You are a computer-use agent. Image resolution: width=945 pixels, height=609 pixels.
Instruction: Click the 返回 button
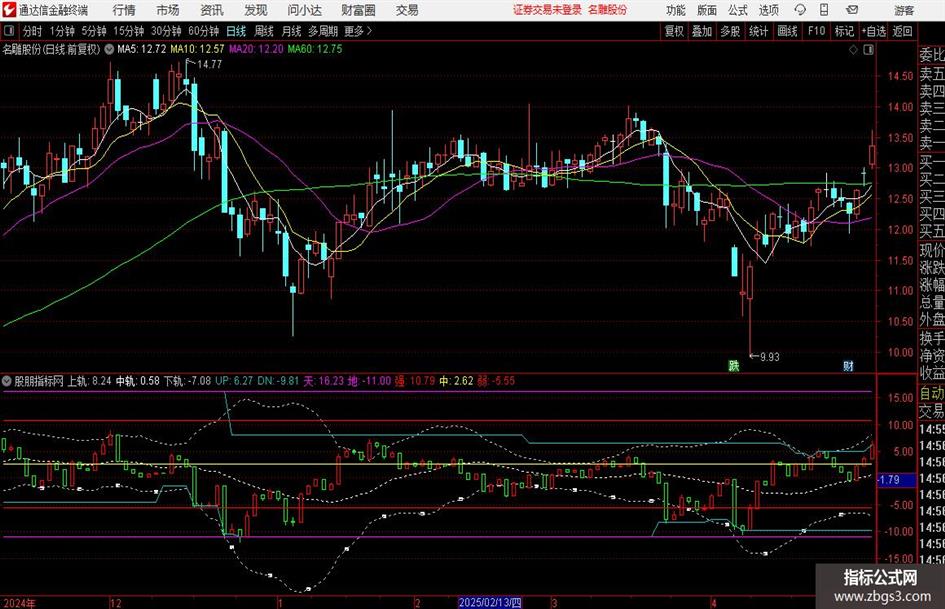pyautogui.click(x=902, y=31)
